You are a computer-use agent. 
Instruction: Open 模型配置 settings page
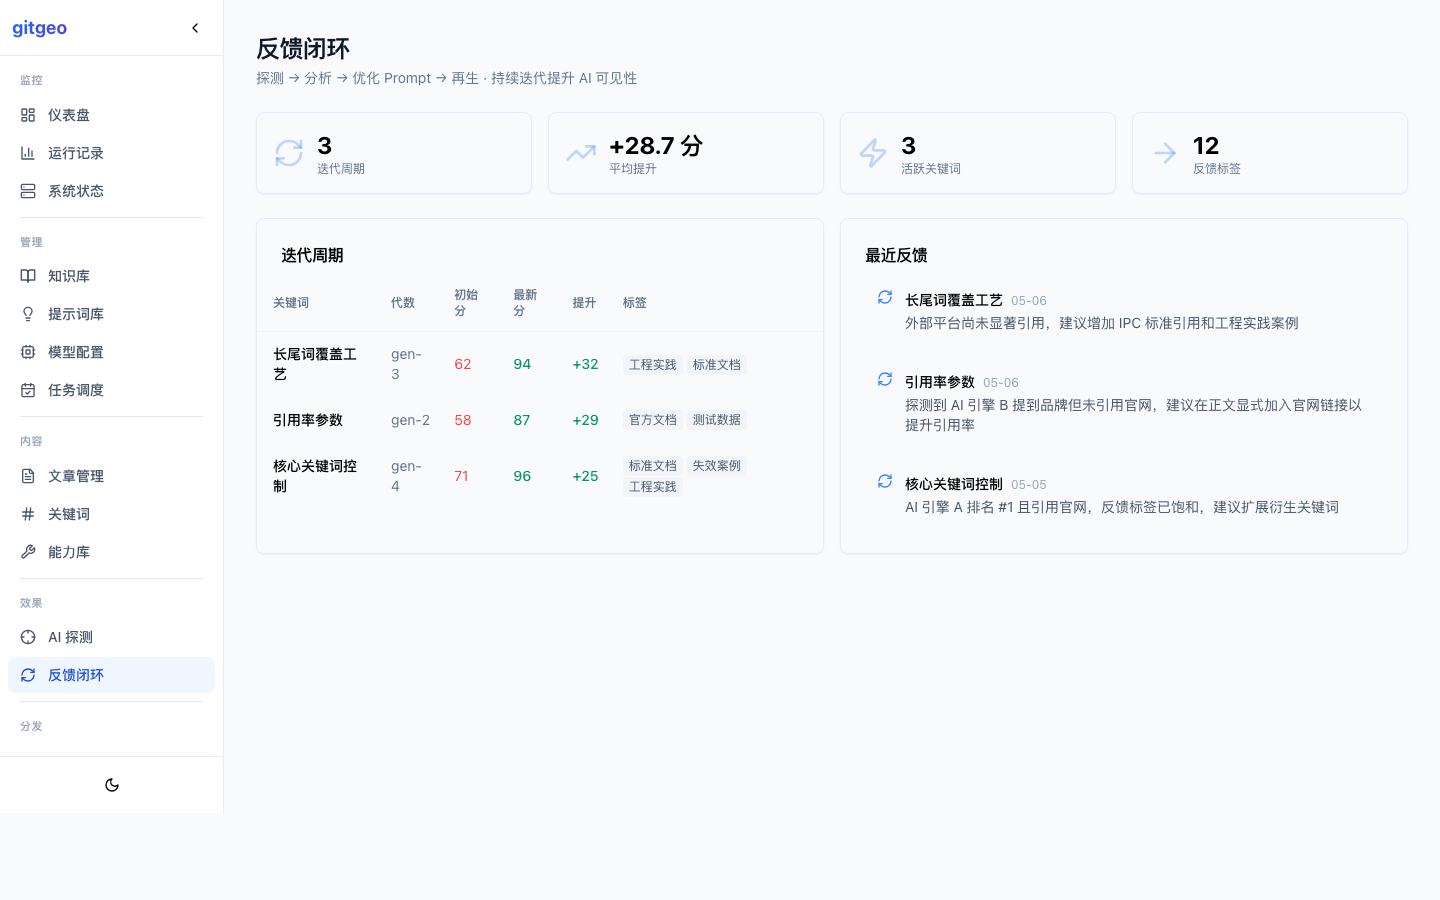pyautogui.click(x=111, y=352)
